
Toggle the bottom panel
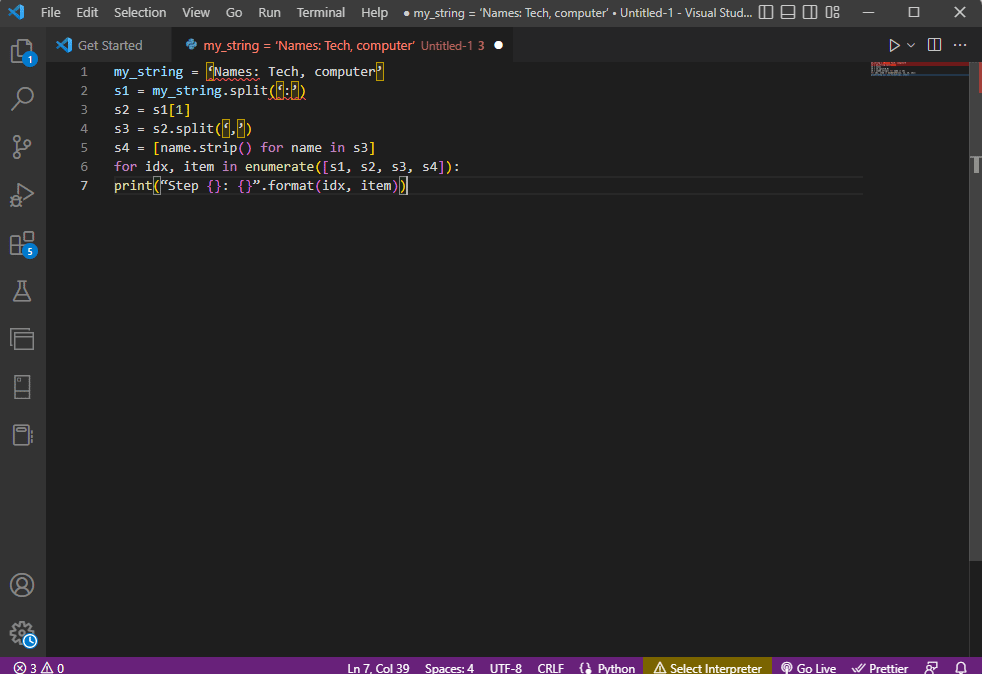pos(788,12)
